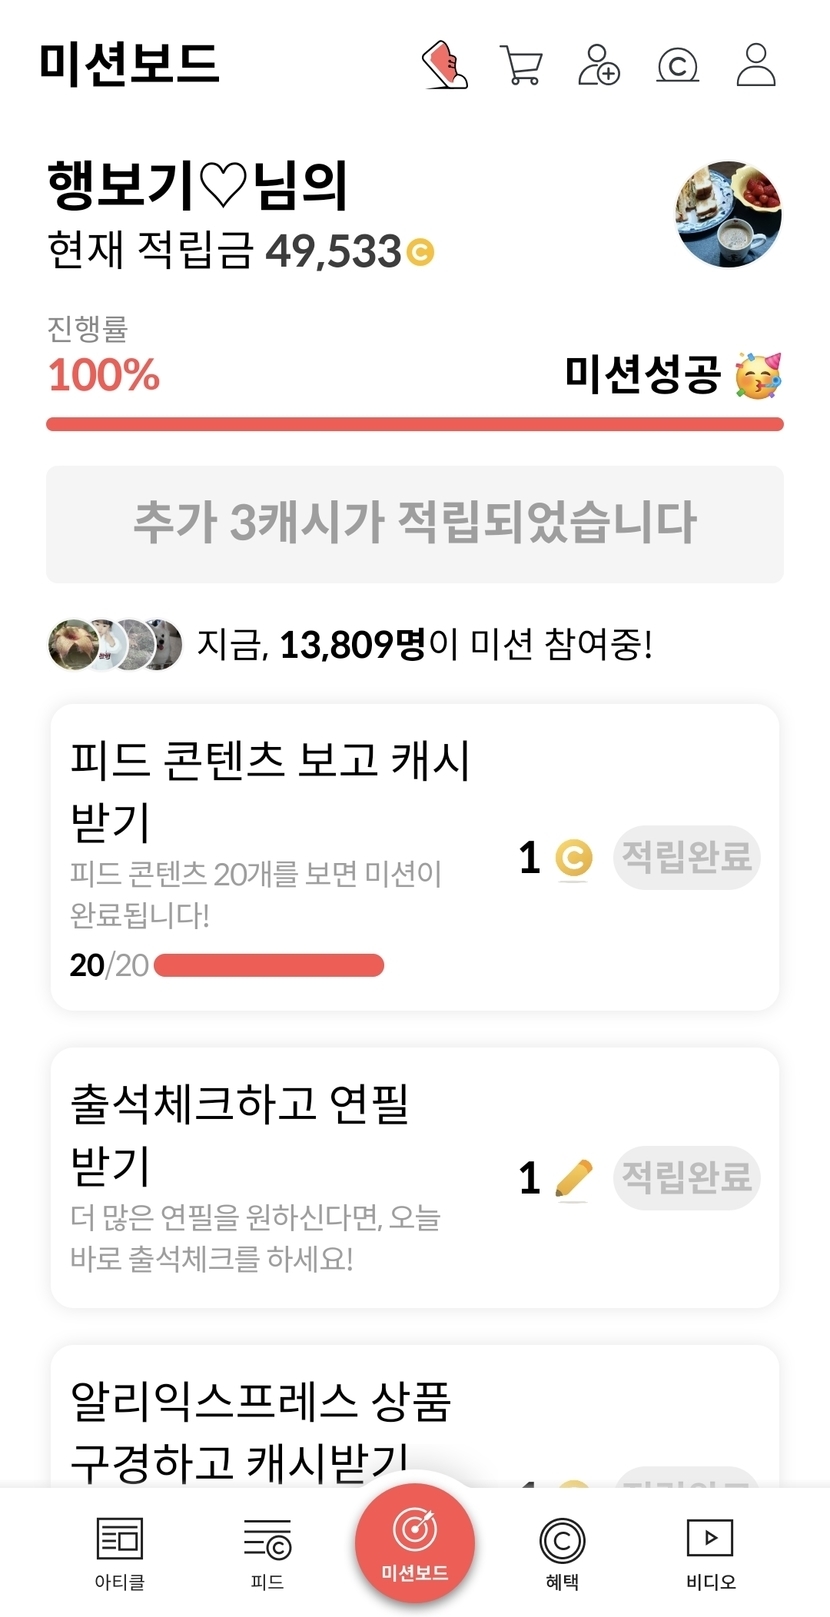Tap the participant avatars group

click(x=115, y=645)
